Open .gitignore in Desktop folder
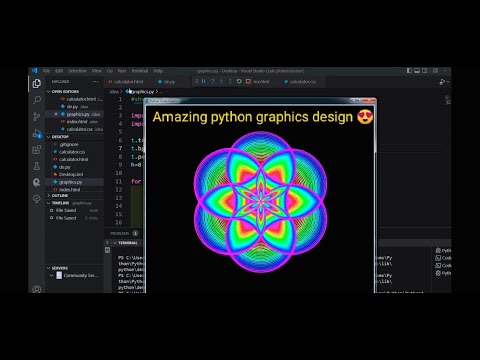The image size is (480, 360). coord(69,144)
